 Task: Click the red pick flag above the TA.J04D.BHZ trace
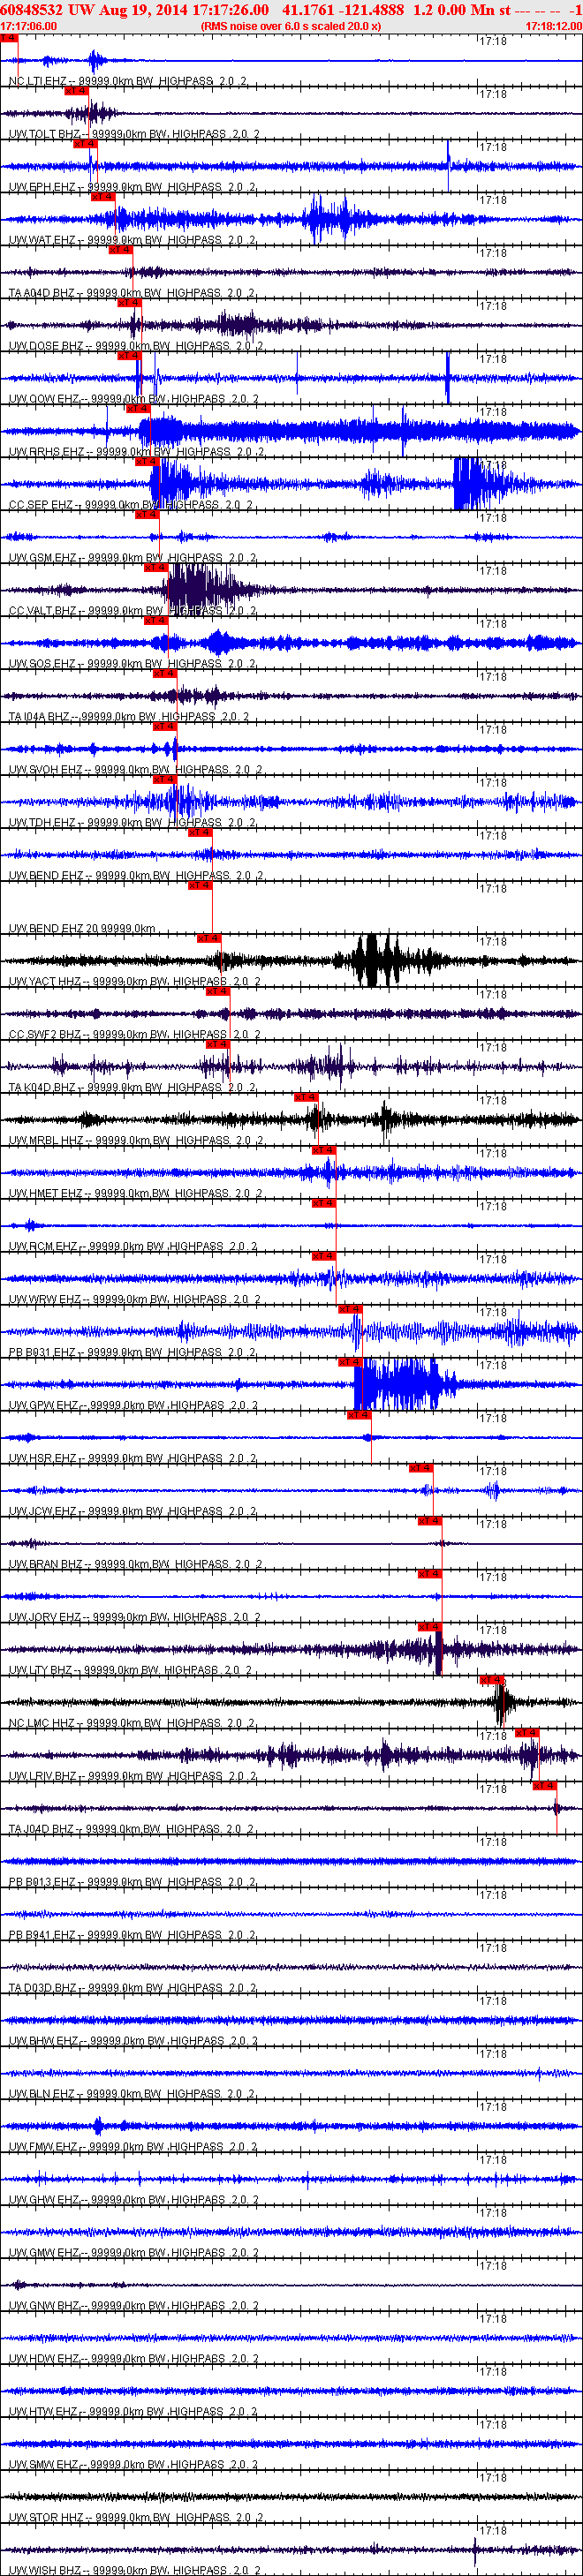pyautogui.click(x=544, y=1786)
